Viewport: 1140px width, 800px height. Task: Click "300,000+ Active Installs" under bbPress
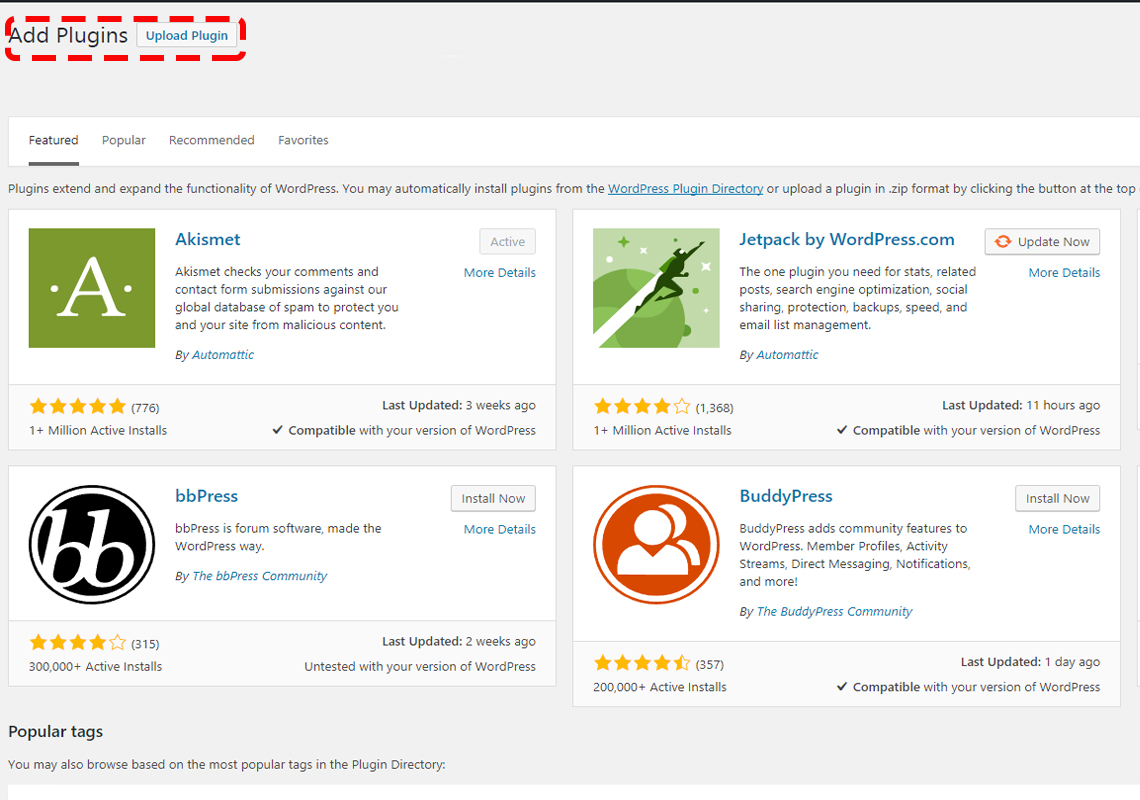coord(95,667)
